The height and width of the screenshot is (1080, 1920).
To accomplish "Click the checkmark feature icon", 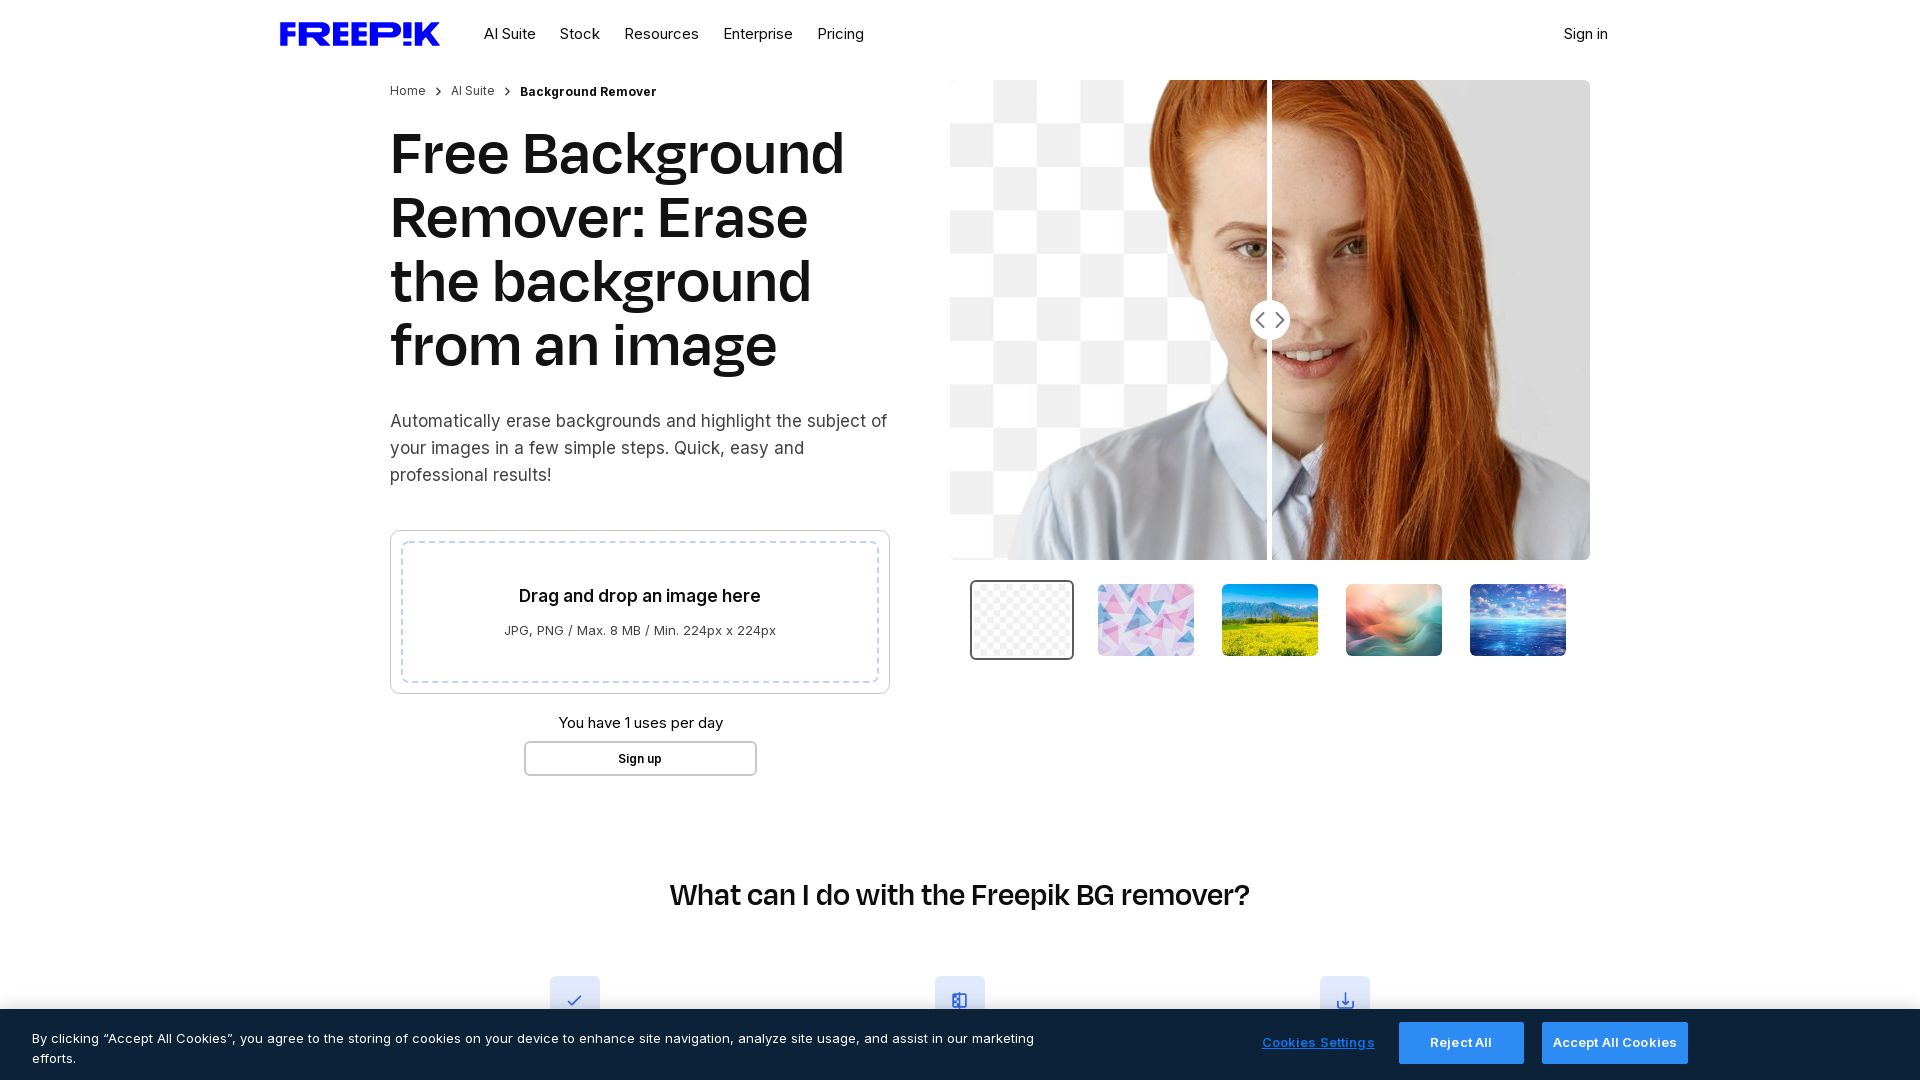I will (x=575, y=1000).
